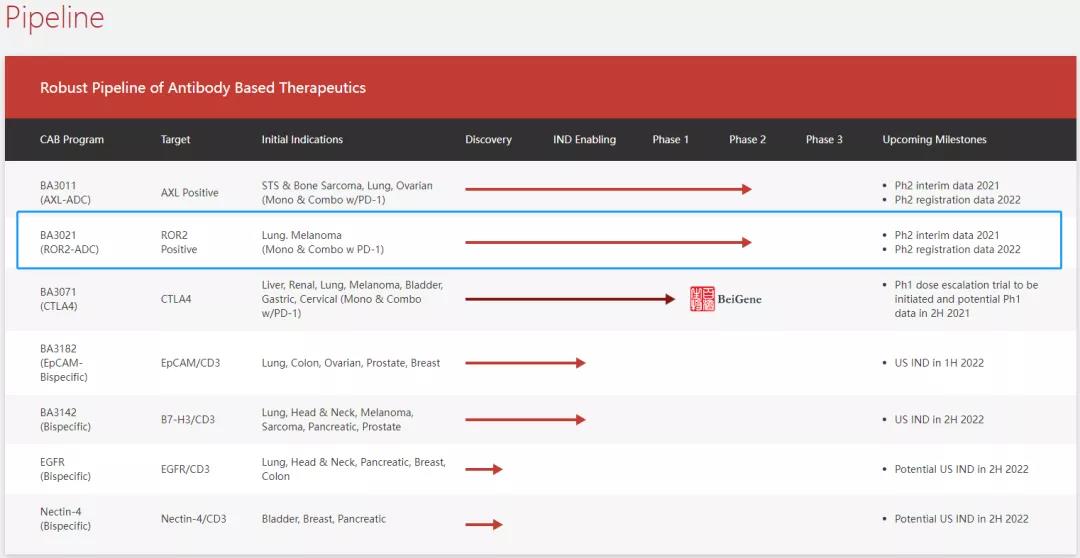
Task: Select the IND Enabling column header
Action: click(584, 140)
